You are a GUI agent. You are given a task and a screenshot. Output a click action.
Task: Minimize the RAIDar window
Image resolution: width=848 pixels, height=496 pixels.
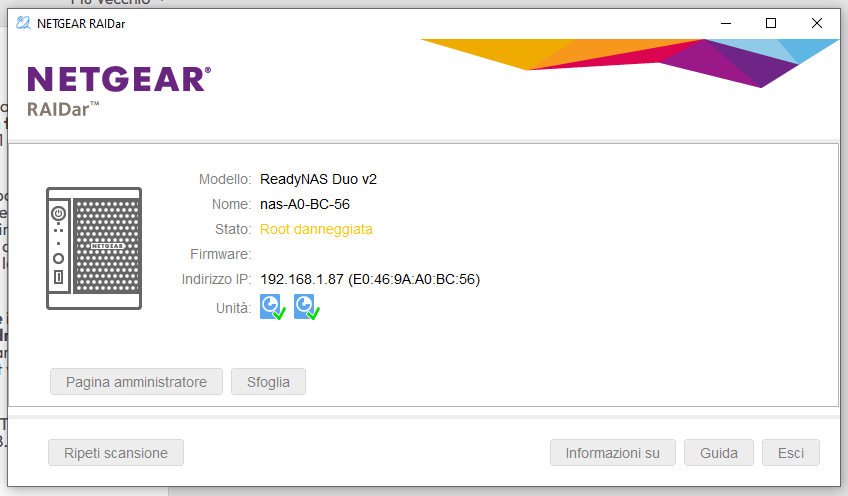click(726, 23)
